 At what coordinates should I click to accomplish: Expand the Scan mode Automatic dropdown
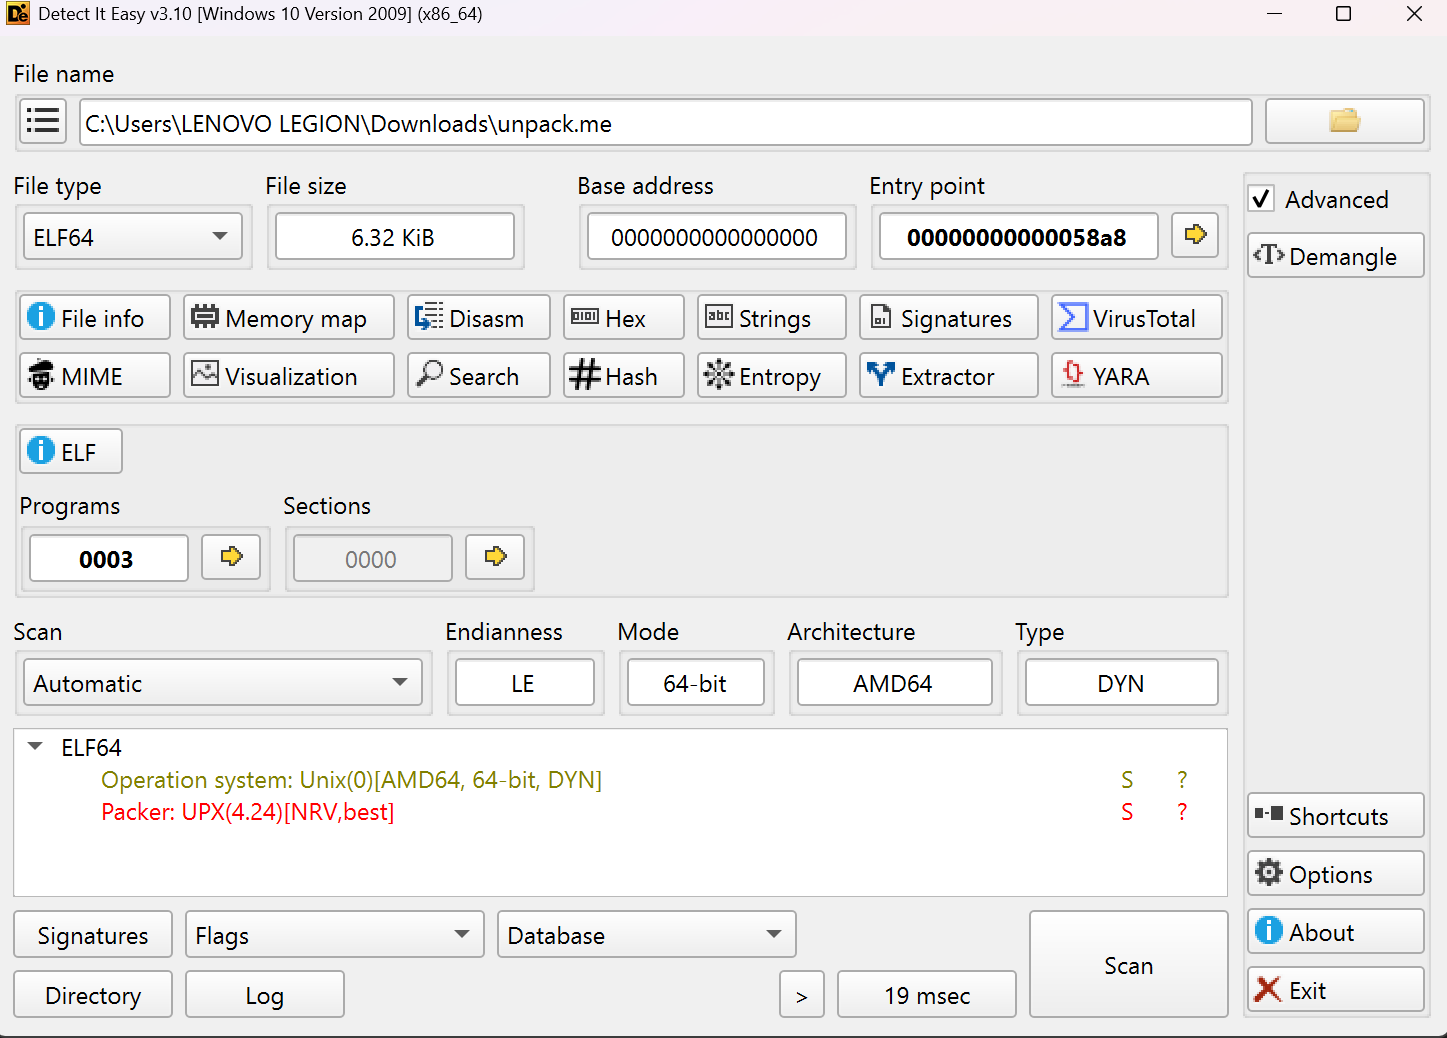pos(222,683)
